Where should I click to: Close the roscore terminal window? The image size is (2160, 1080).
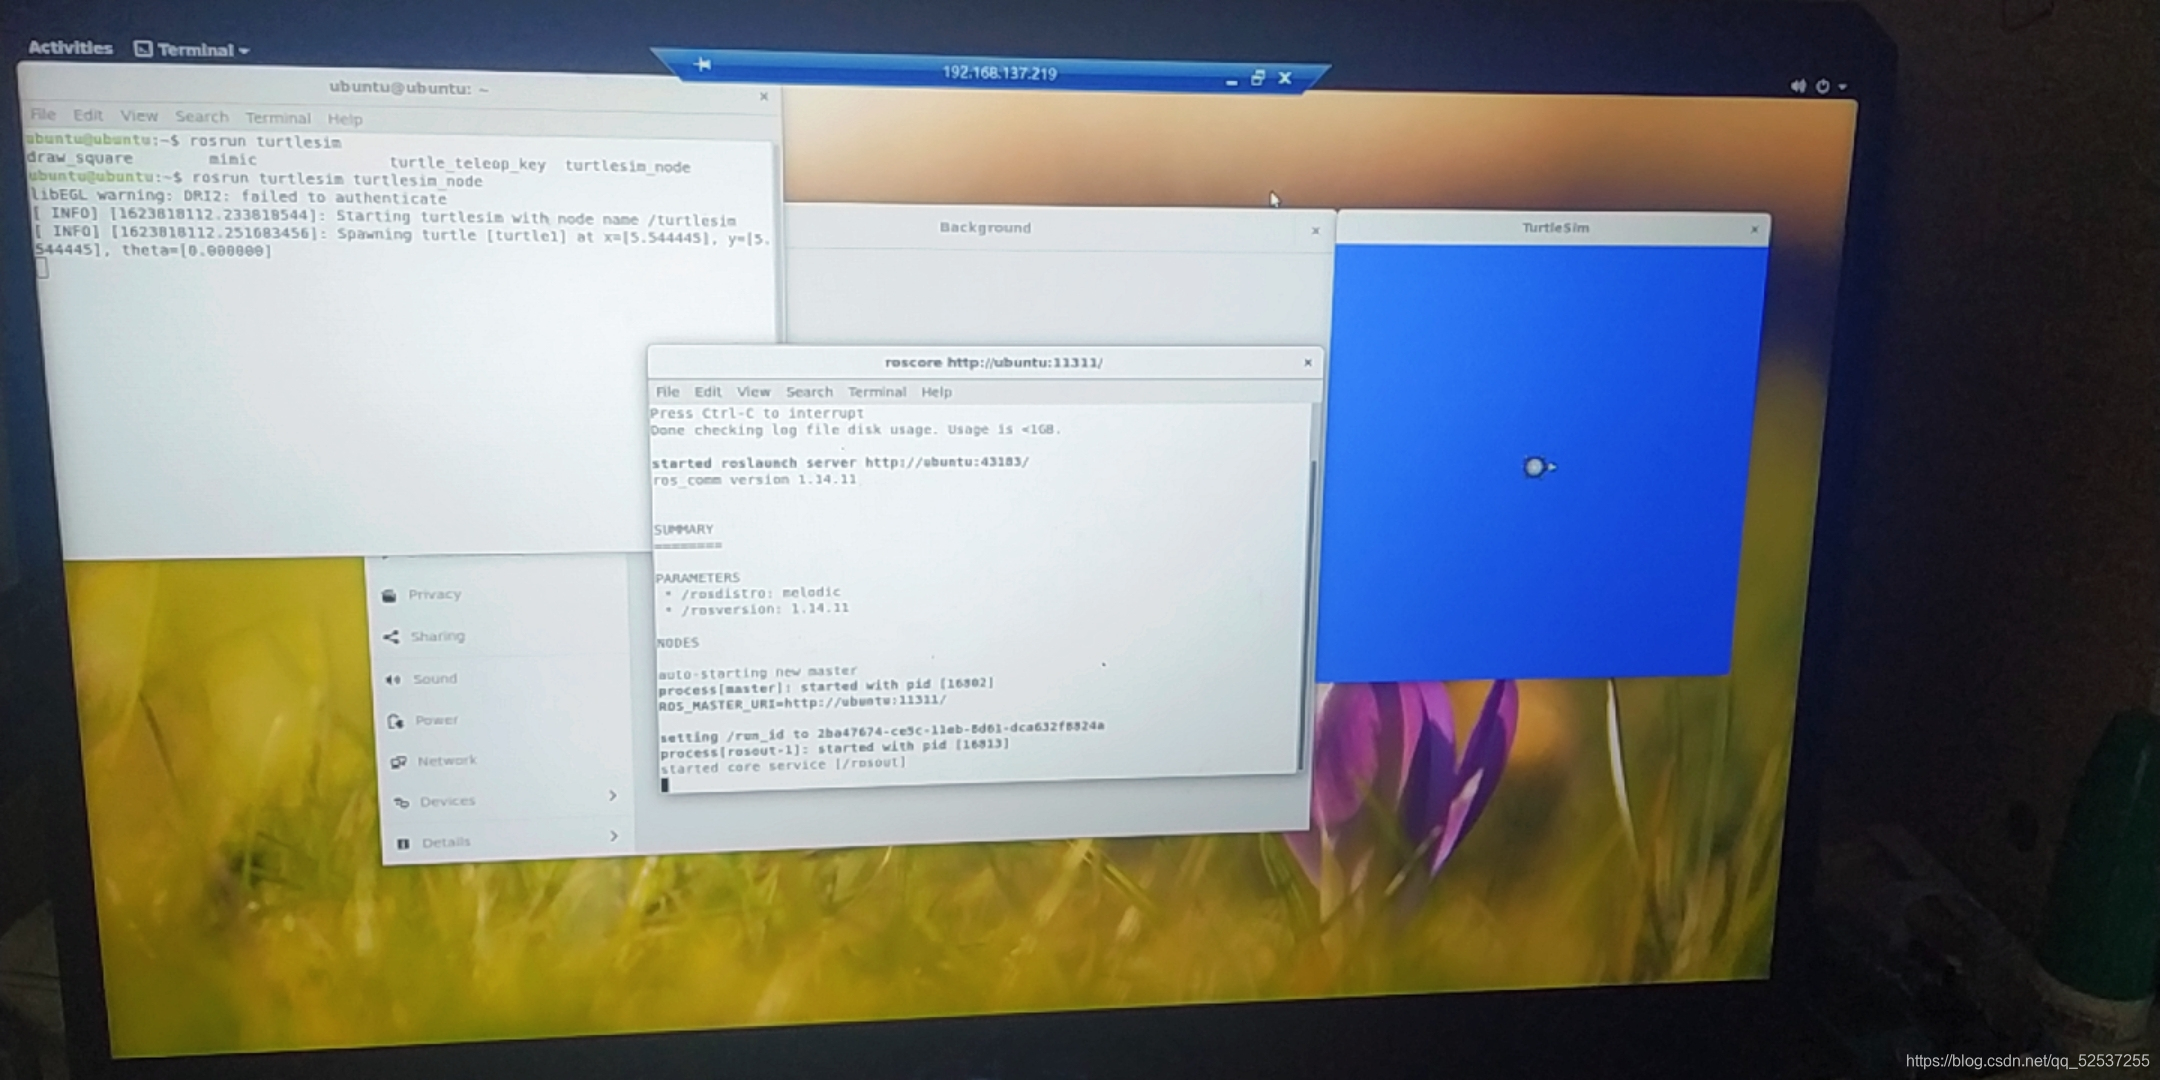(1307, 363)
